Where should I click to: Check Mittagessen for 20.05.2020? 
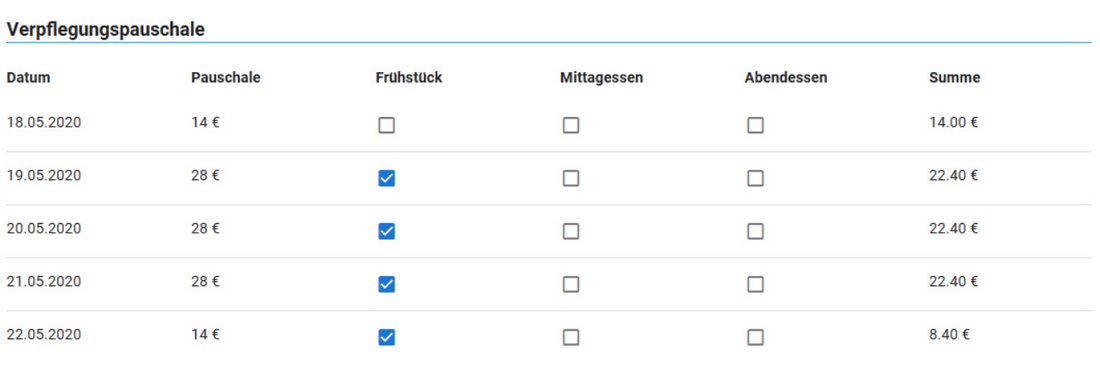tap(571, 231)
